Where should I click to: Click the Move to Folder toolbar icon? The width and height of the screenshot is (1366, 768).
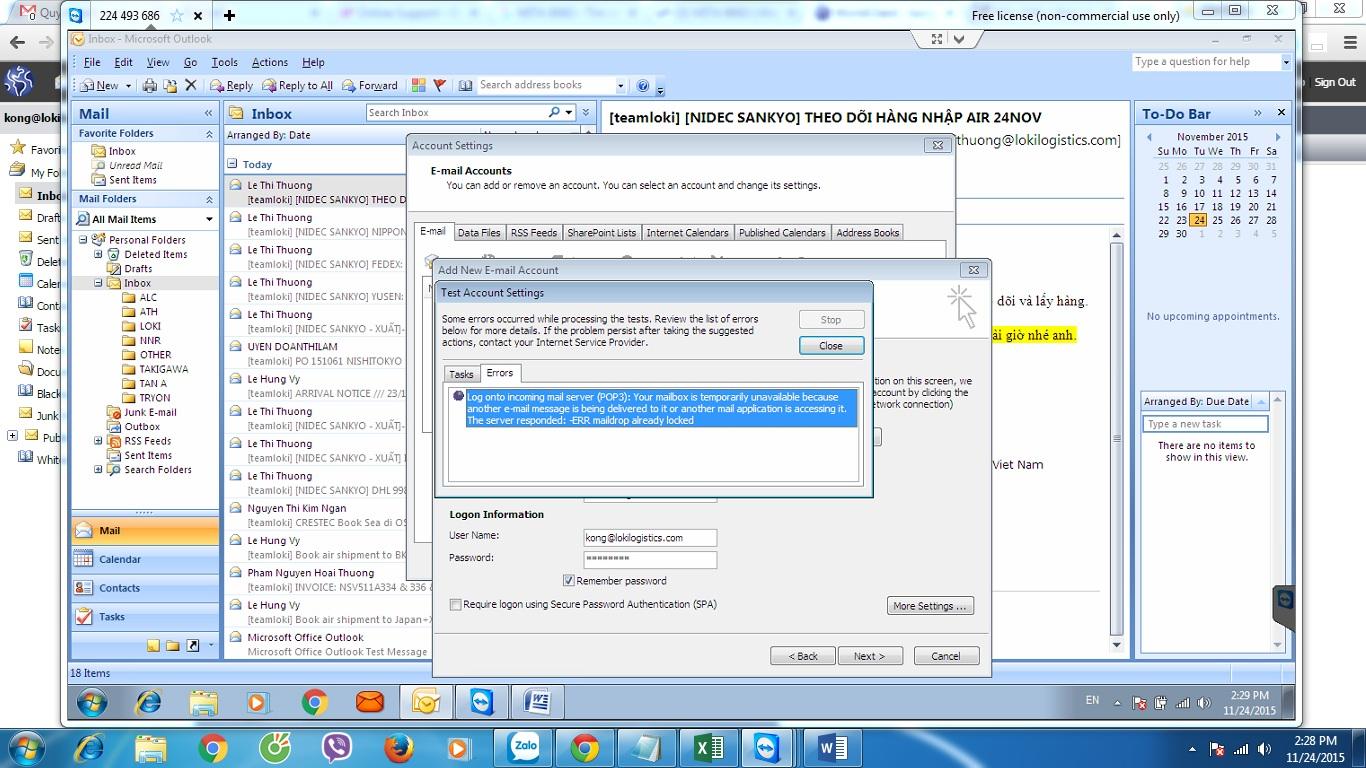(x=170, y=86)
